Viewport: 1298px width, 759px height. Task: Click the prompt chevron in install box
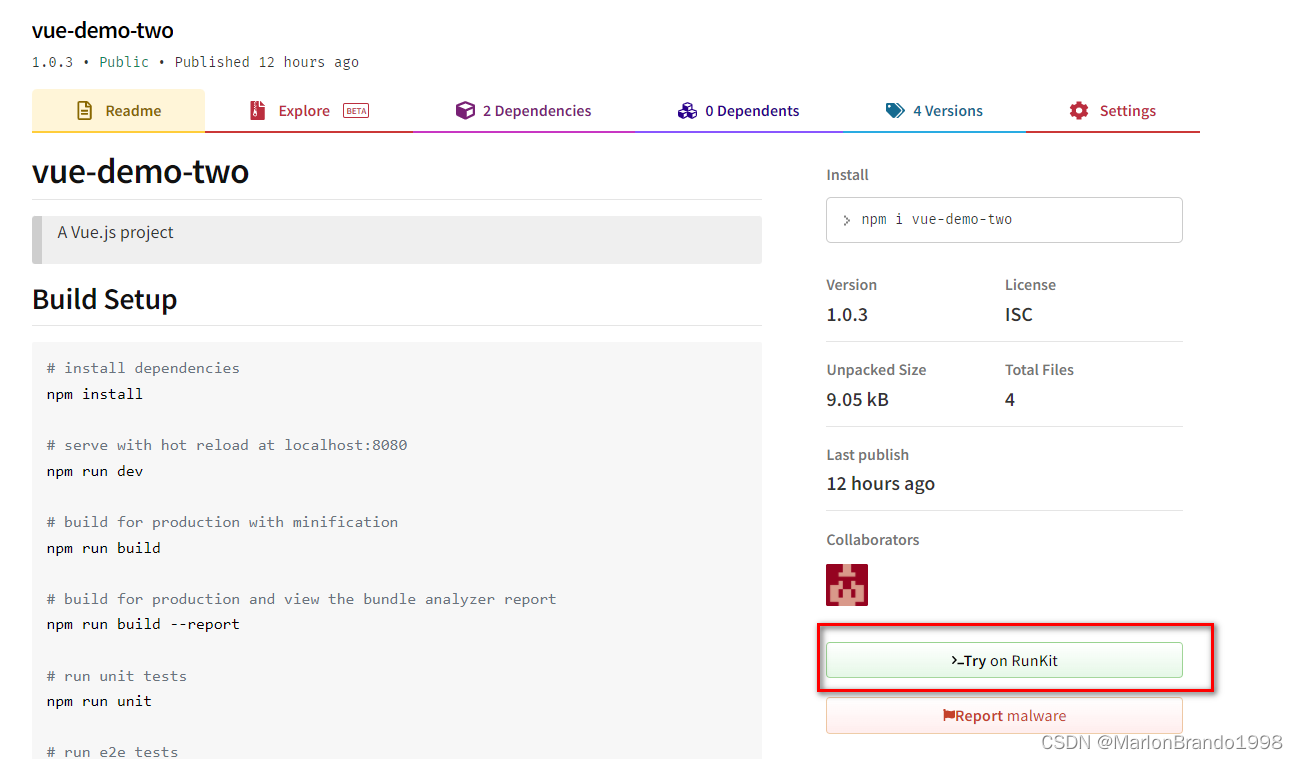[x=847, y=220]
